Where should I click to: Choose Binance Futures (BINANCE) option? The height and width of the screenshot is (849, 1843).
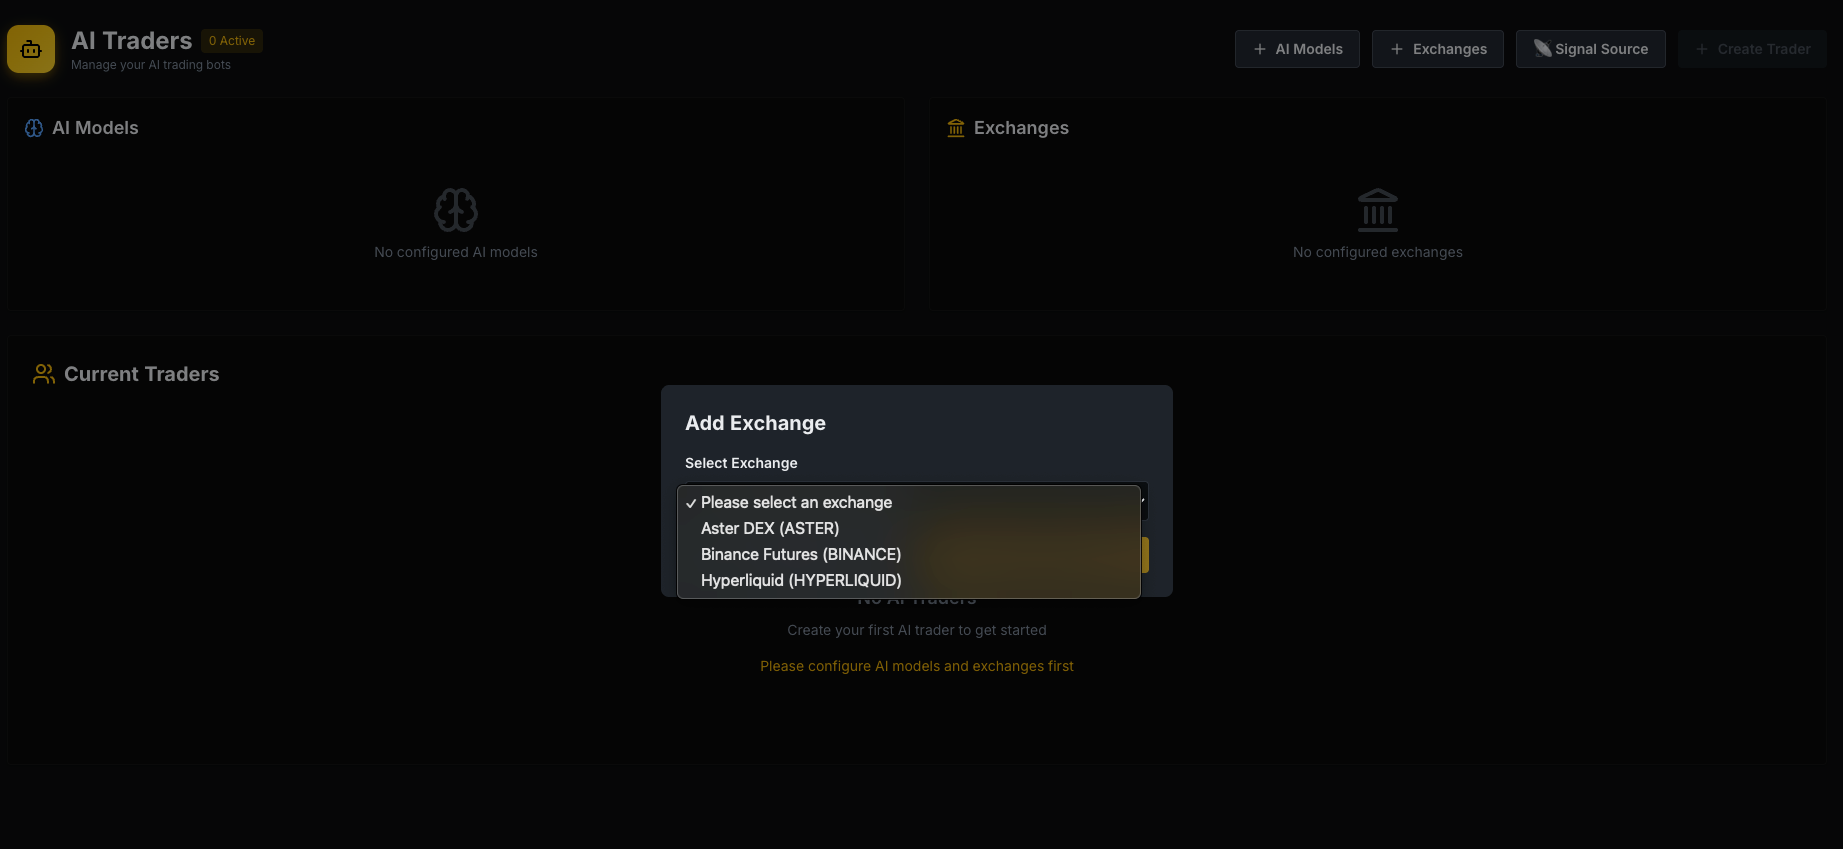click(909, 554)
